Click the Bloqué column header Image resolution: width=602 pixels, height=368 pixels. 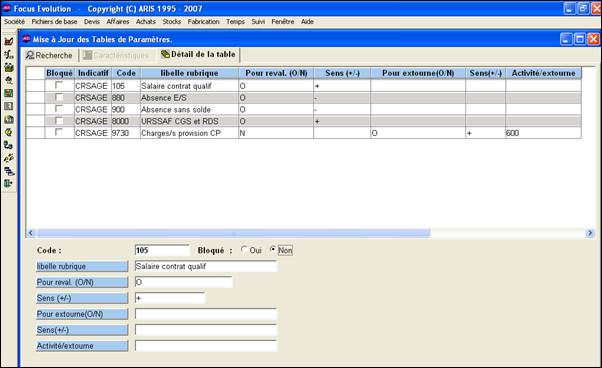point(59,73)
